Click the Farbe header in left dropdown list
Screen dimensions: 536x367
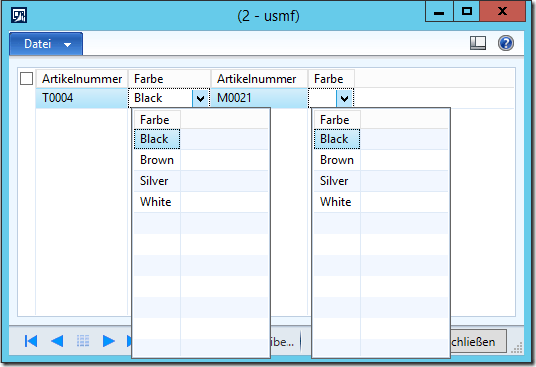[x=157, y=120]
